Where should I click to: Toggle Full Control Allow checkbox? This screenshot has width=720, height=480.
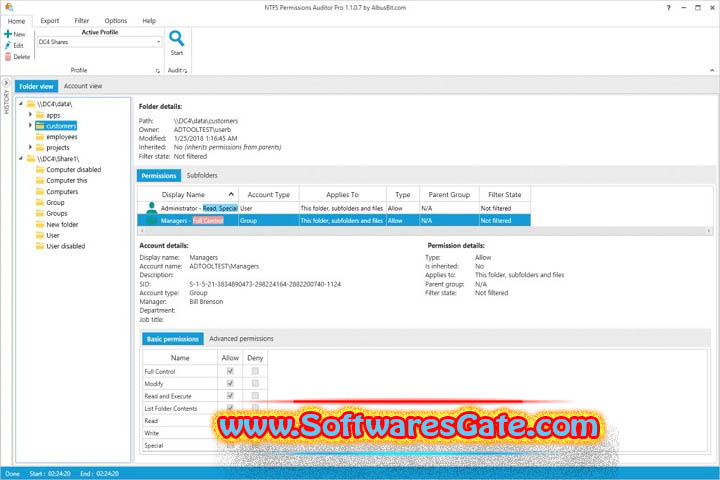pos(230,371)
